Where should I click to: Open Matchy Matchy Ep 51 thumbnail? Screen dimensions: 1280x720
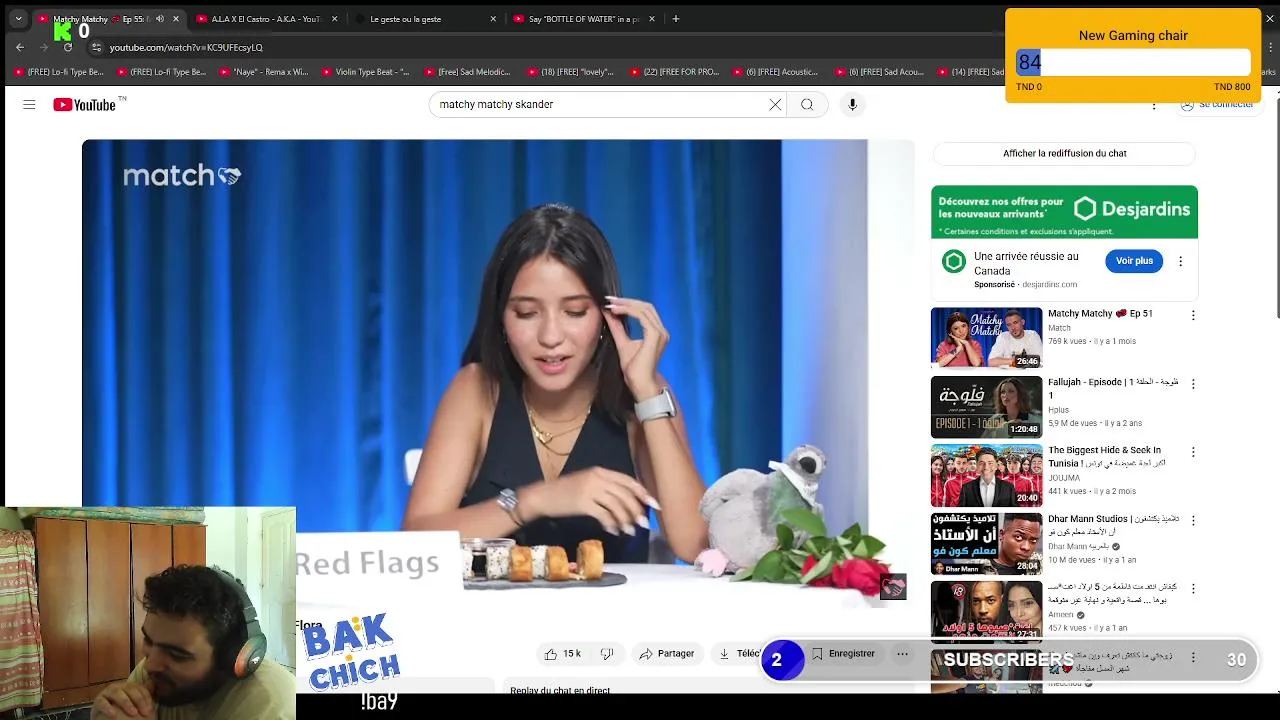click(x=986, y=338)
